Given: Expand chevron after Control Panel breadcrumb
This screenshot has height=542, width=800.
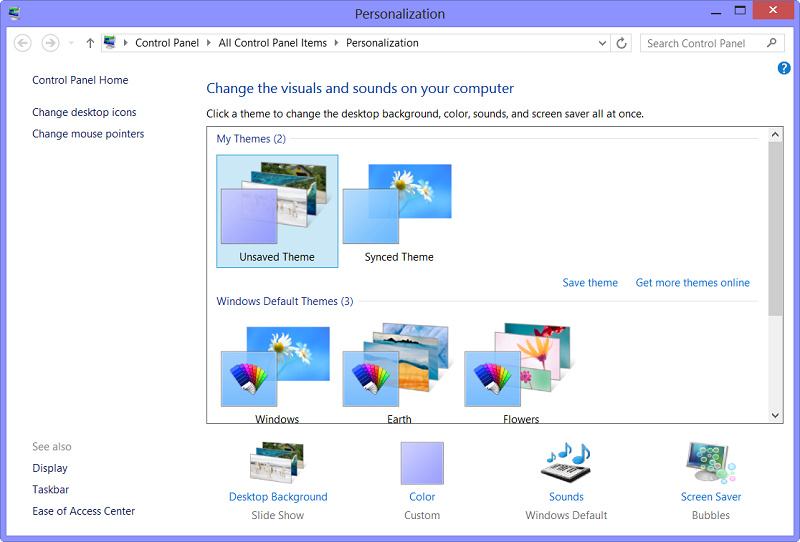Looking at the screenshot, I should click(x=209, y=43).
